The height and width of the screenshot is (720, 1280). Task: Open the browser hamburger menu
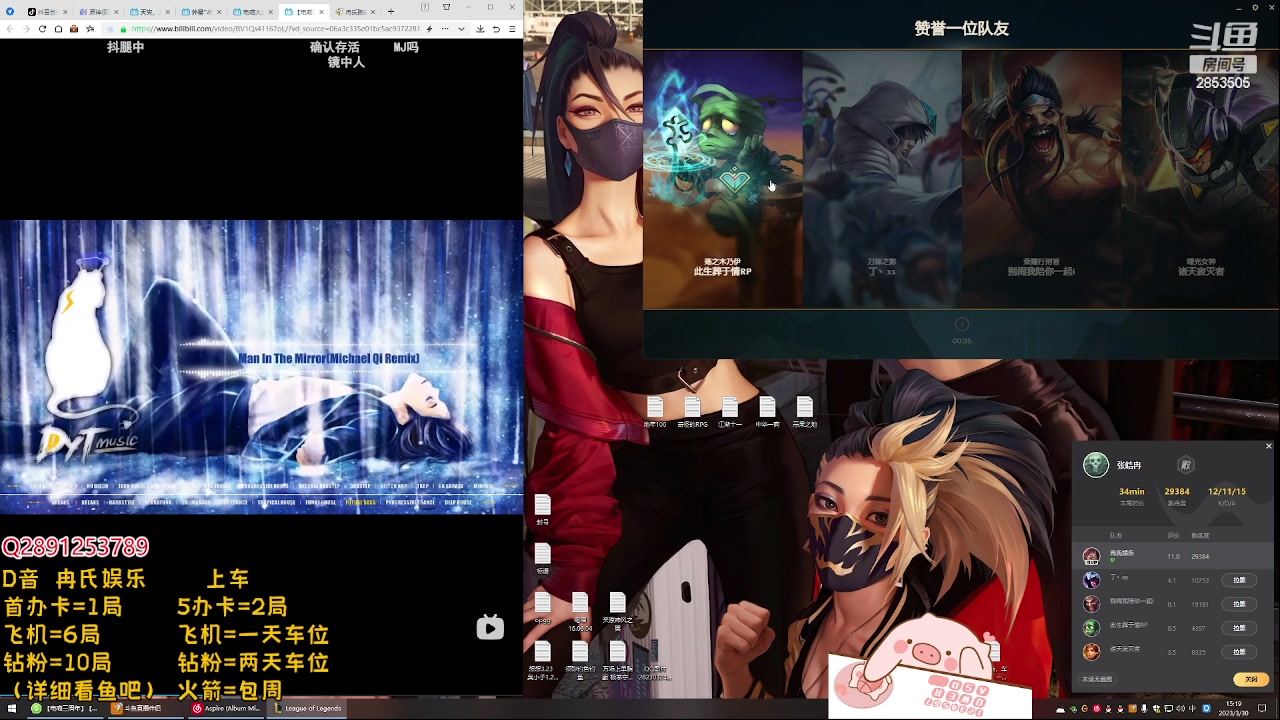pos(512,29)
